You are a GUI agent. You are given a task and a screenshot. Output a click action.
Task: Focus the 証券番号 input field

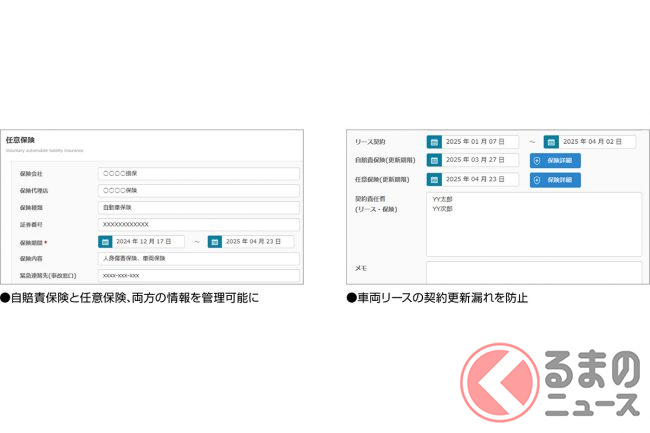click(198, 224)
